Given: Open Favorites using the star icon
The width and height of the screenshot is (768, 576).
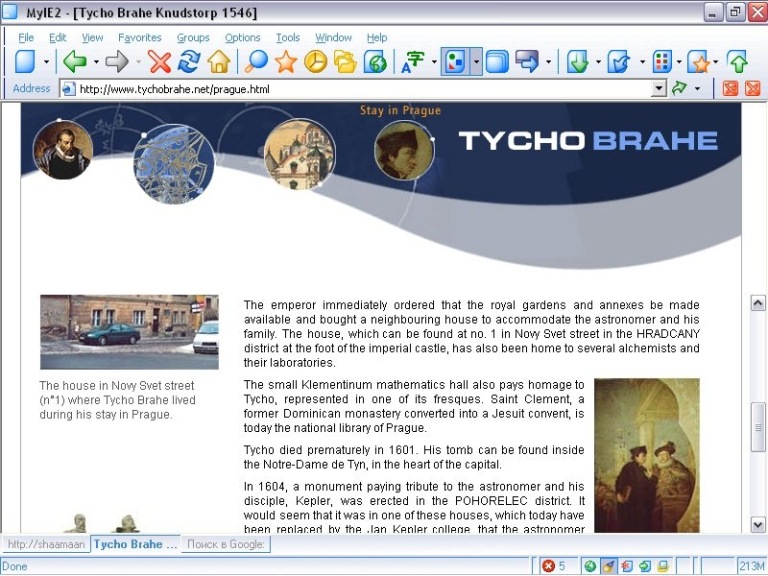Looking at the screenshot, I should (x=286, y=62).
